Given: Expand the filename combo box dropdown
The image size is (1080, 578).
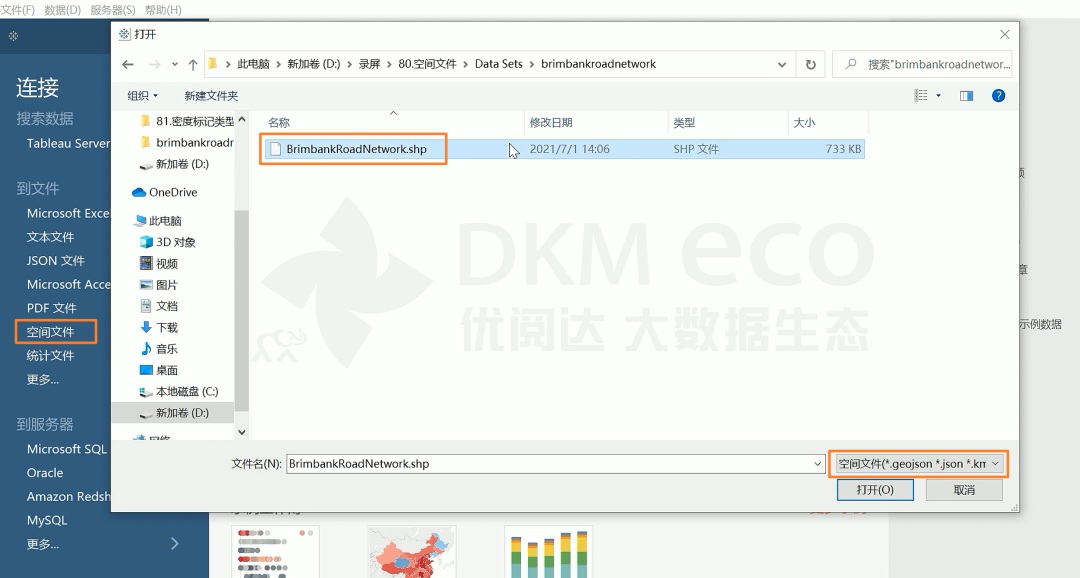Looking at the screenshot, I should 818,464.
